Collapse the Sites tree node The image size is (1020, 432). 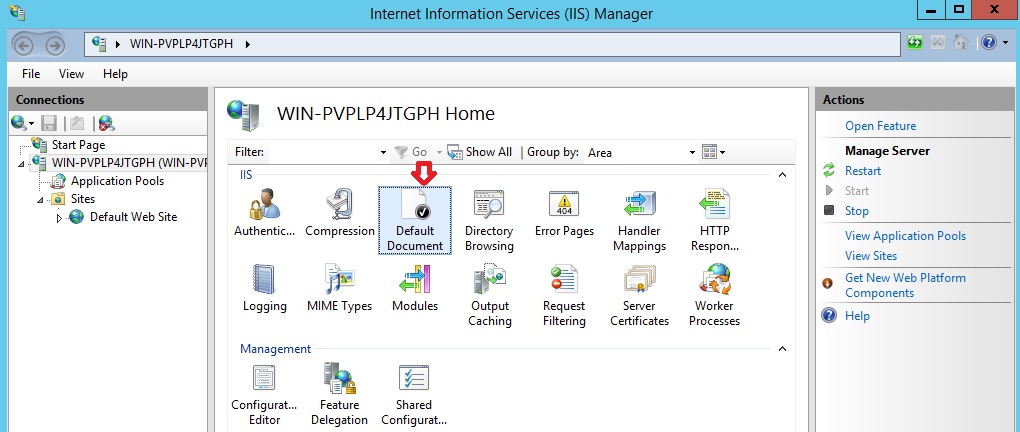(40, 200)
